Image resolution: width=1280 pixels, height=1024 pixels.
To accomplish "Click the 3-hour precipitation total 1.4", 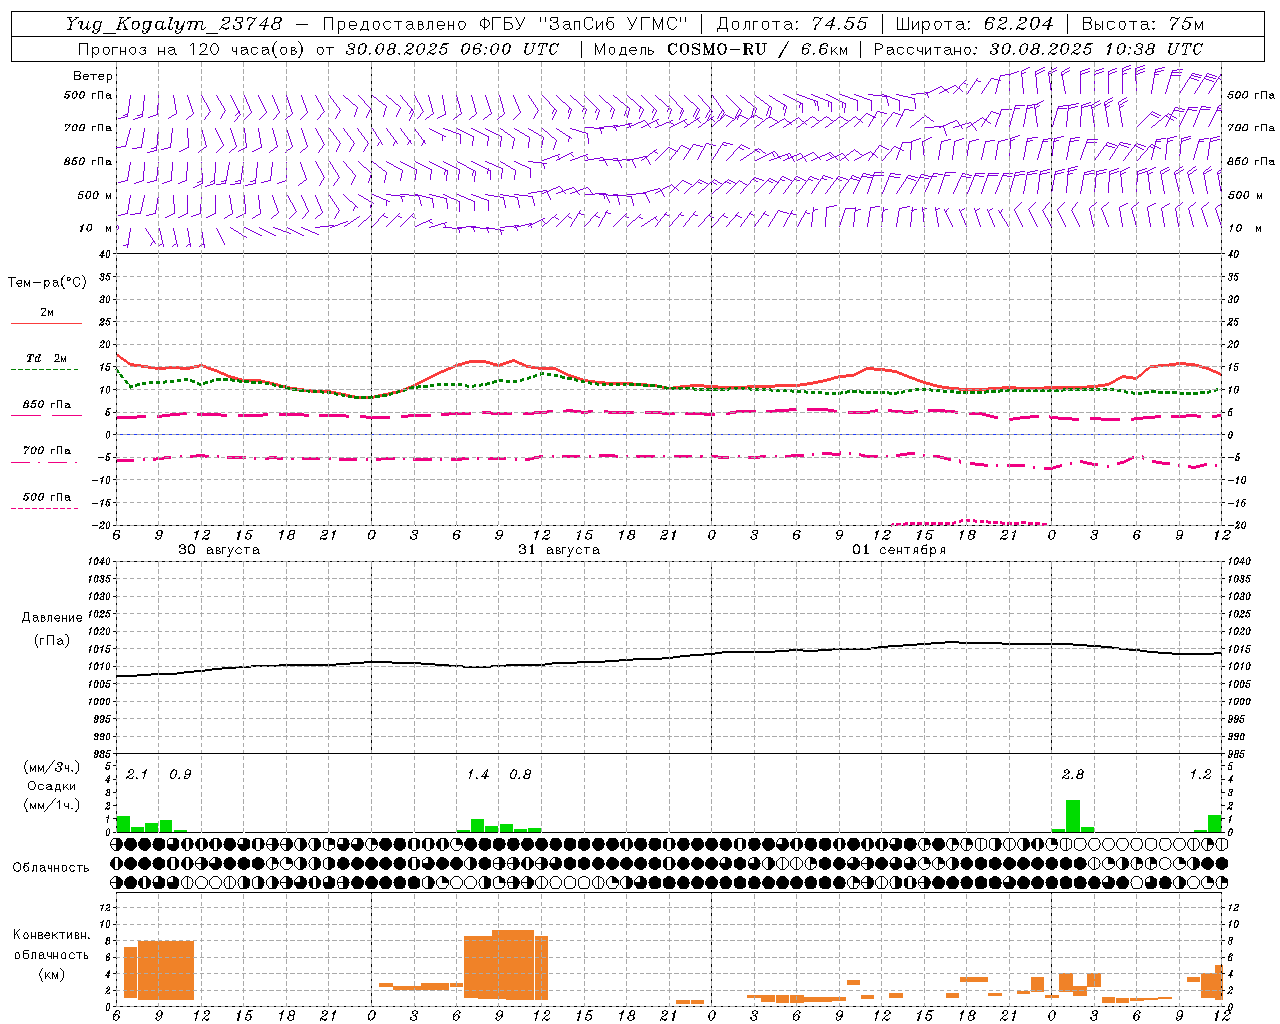I will tap(478, 775).
